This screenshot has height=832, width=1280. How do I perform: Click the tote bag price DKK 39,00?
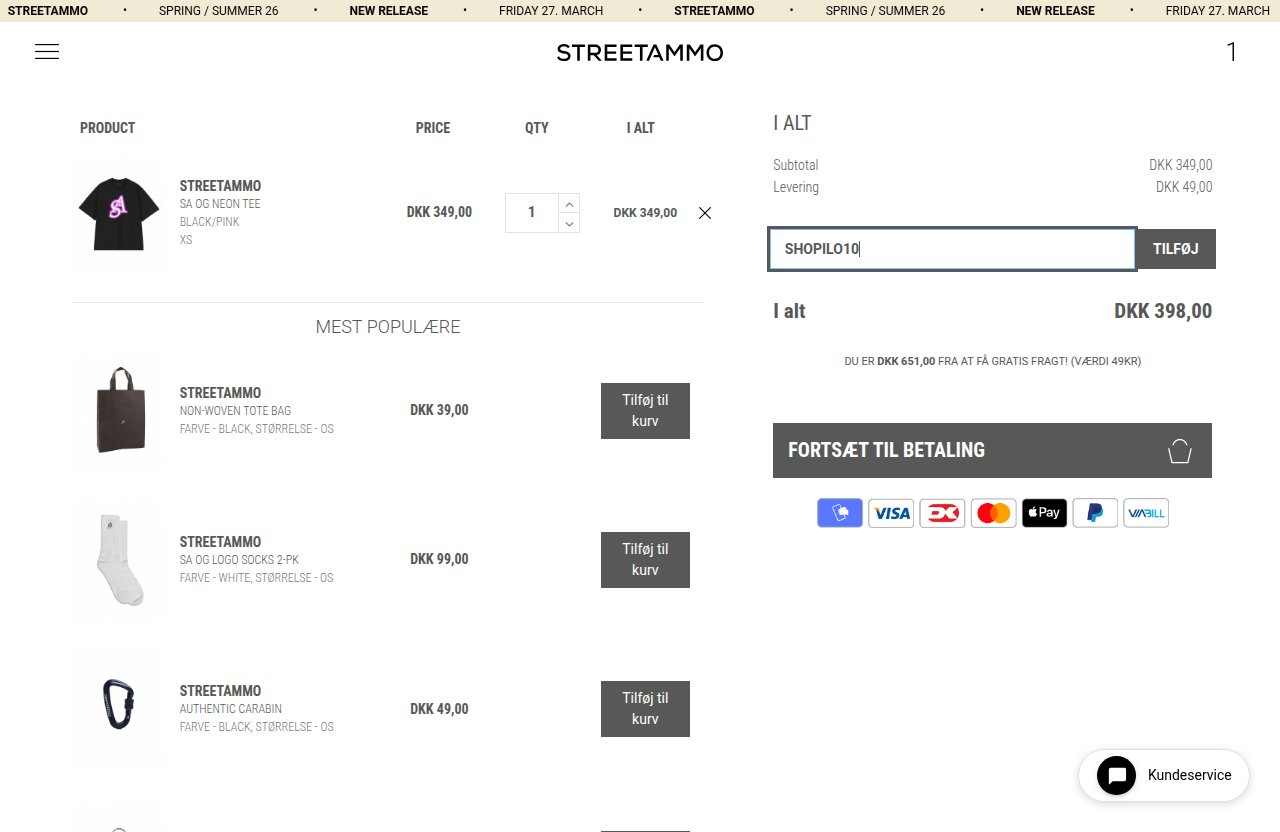(x=439, y=410)
